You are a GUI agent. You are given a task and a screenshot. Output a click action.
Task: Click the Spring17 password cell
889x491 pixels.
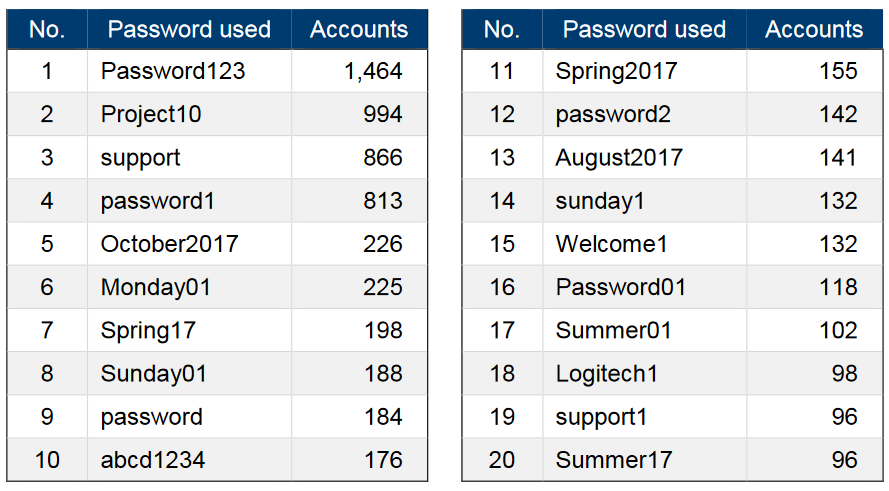[148, 330]
